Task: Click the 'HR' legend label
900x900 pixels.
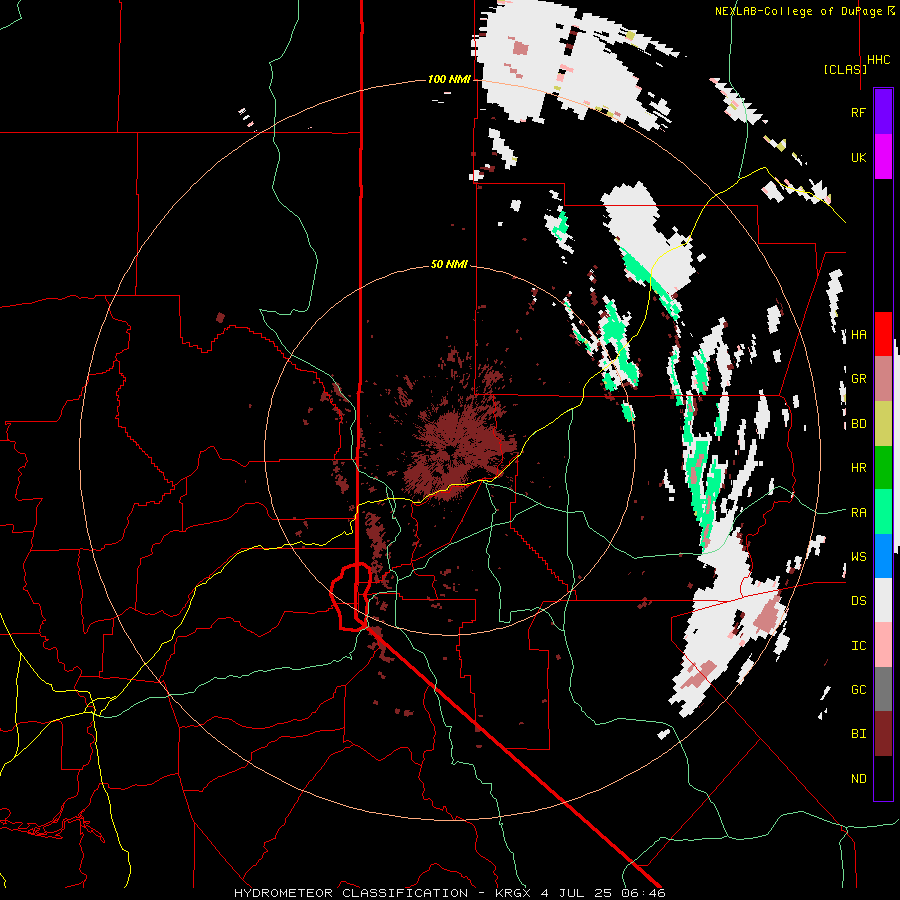Action: point(858,468)
